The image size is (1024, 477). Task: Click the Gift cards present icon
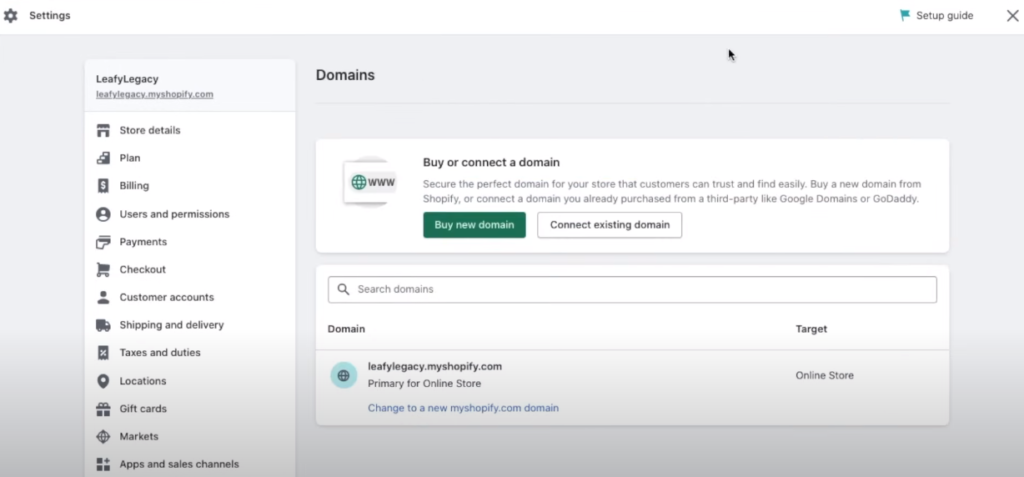(x=103, y=409)
